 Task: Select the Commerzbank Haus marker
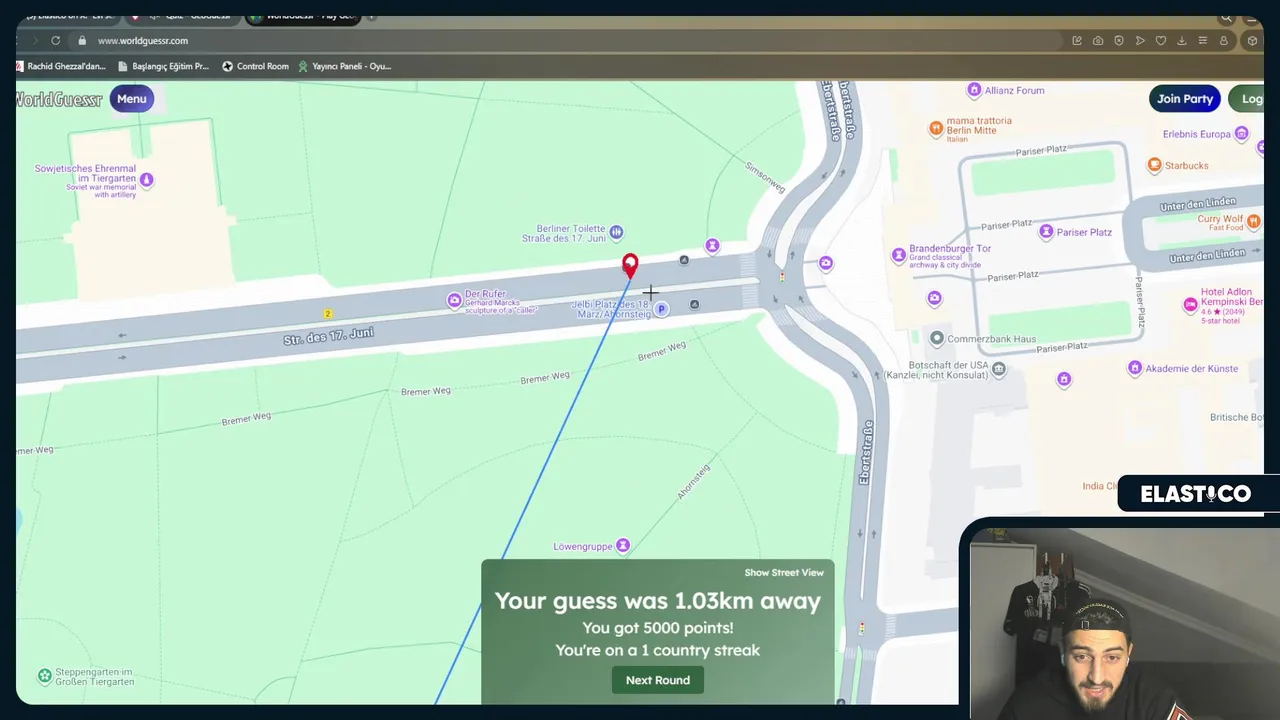point(937,338)
